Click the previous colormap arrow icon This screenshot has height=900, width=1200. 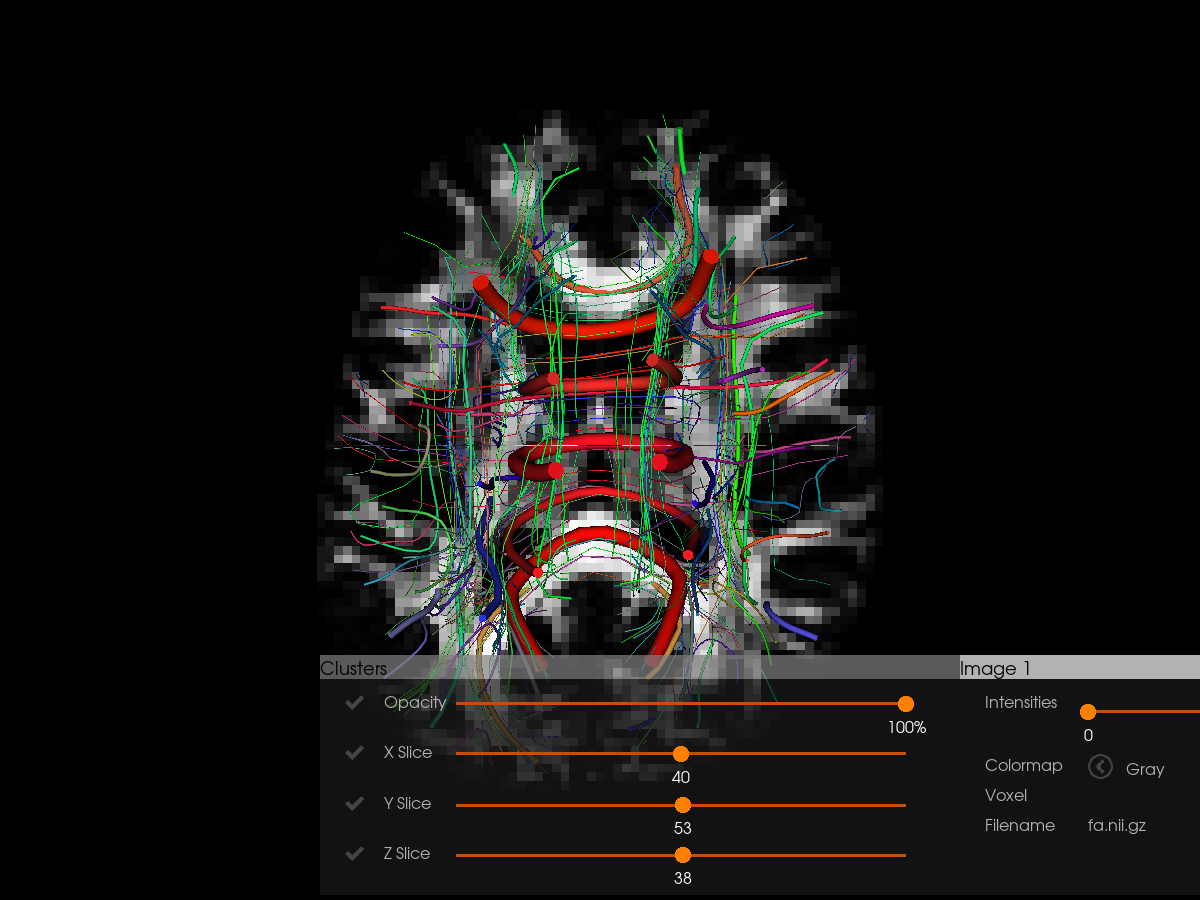pos(1100,767)
